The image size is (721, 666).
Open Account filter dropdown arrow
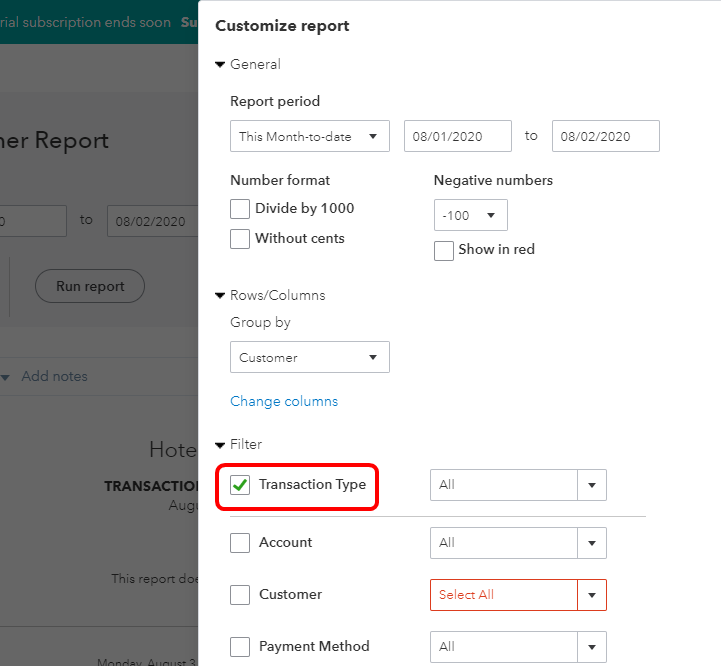click(x=592, y=543)
